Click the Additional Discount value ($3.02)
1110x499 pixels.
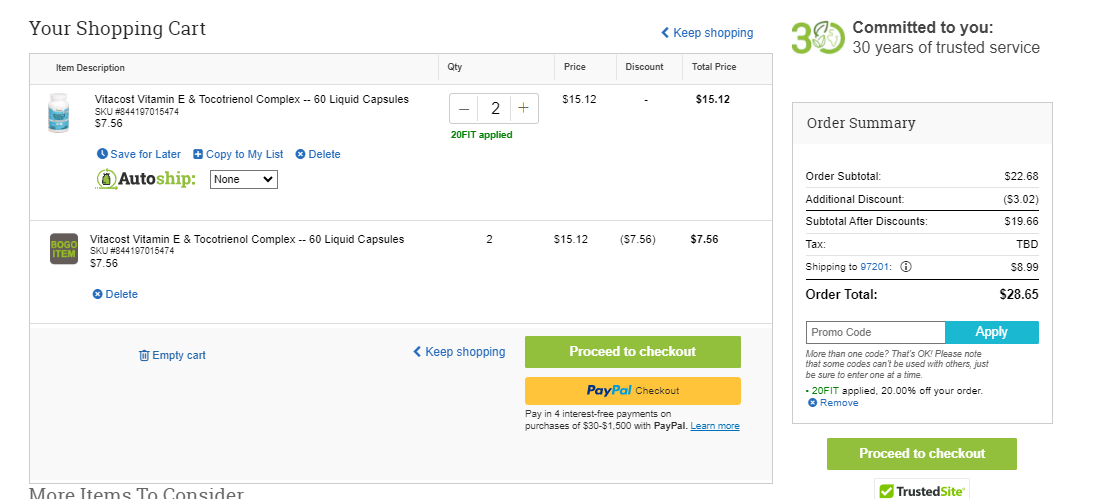pyautogui.click(x=1021, y=200)
